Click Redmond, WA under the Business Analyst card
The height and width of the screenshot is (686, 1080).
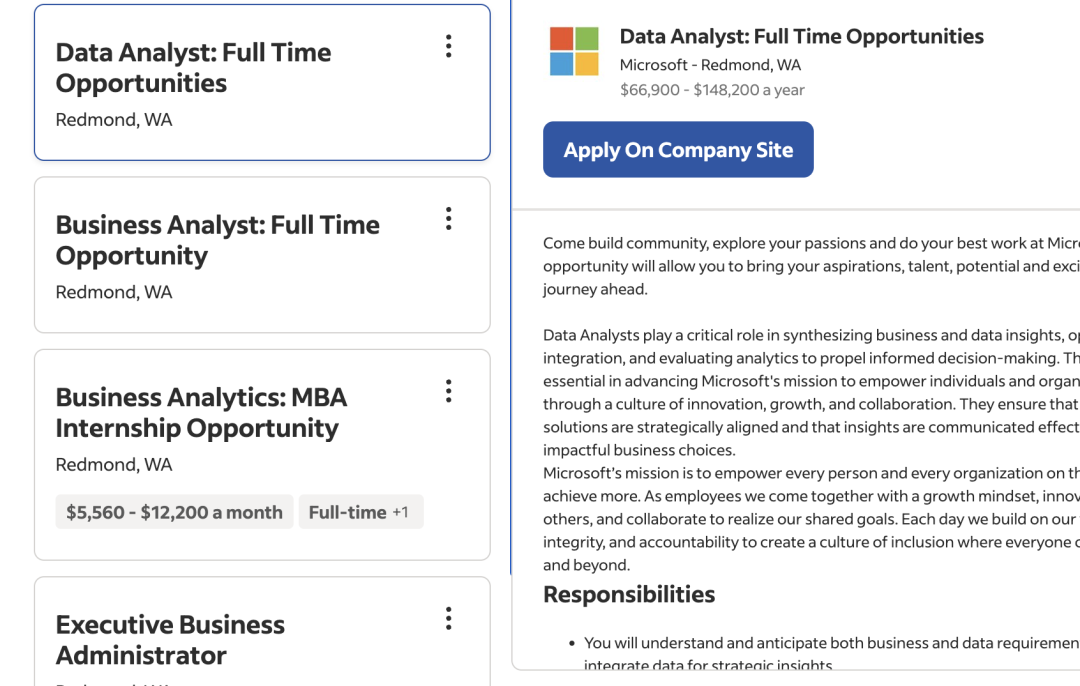coord(114,292)
